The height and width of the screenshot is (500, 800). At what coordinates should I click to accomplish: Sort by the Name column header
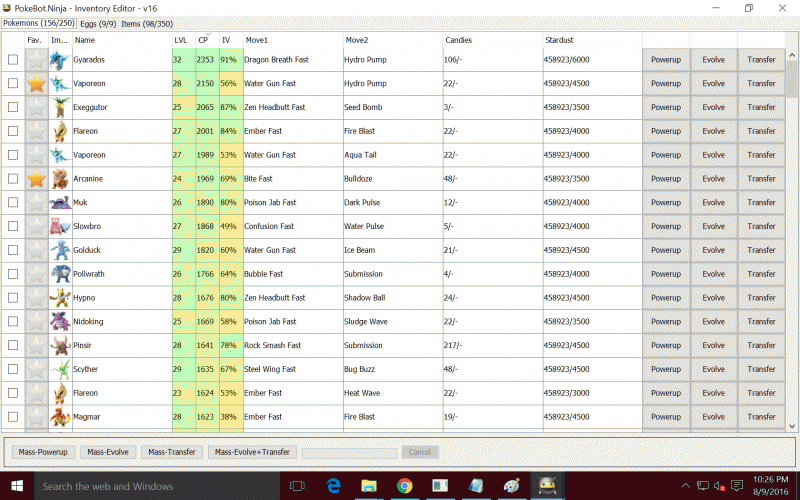(122, 40)
